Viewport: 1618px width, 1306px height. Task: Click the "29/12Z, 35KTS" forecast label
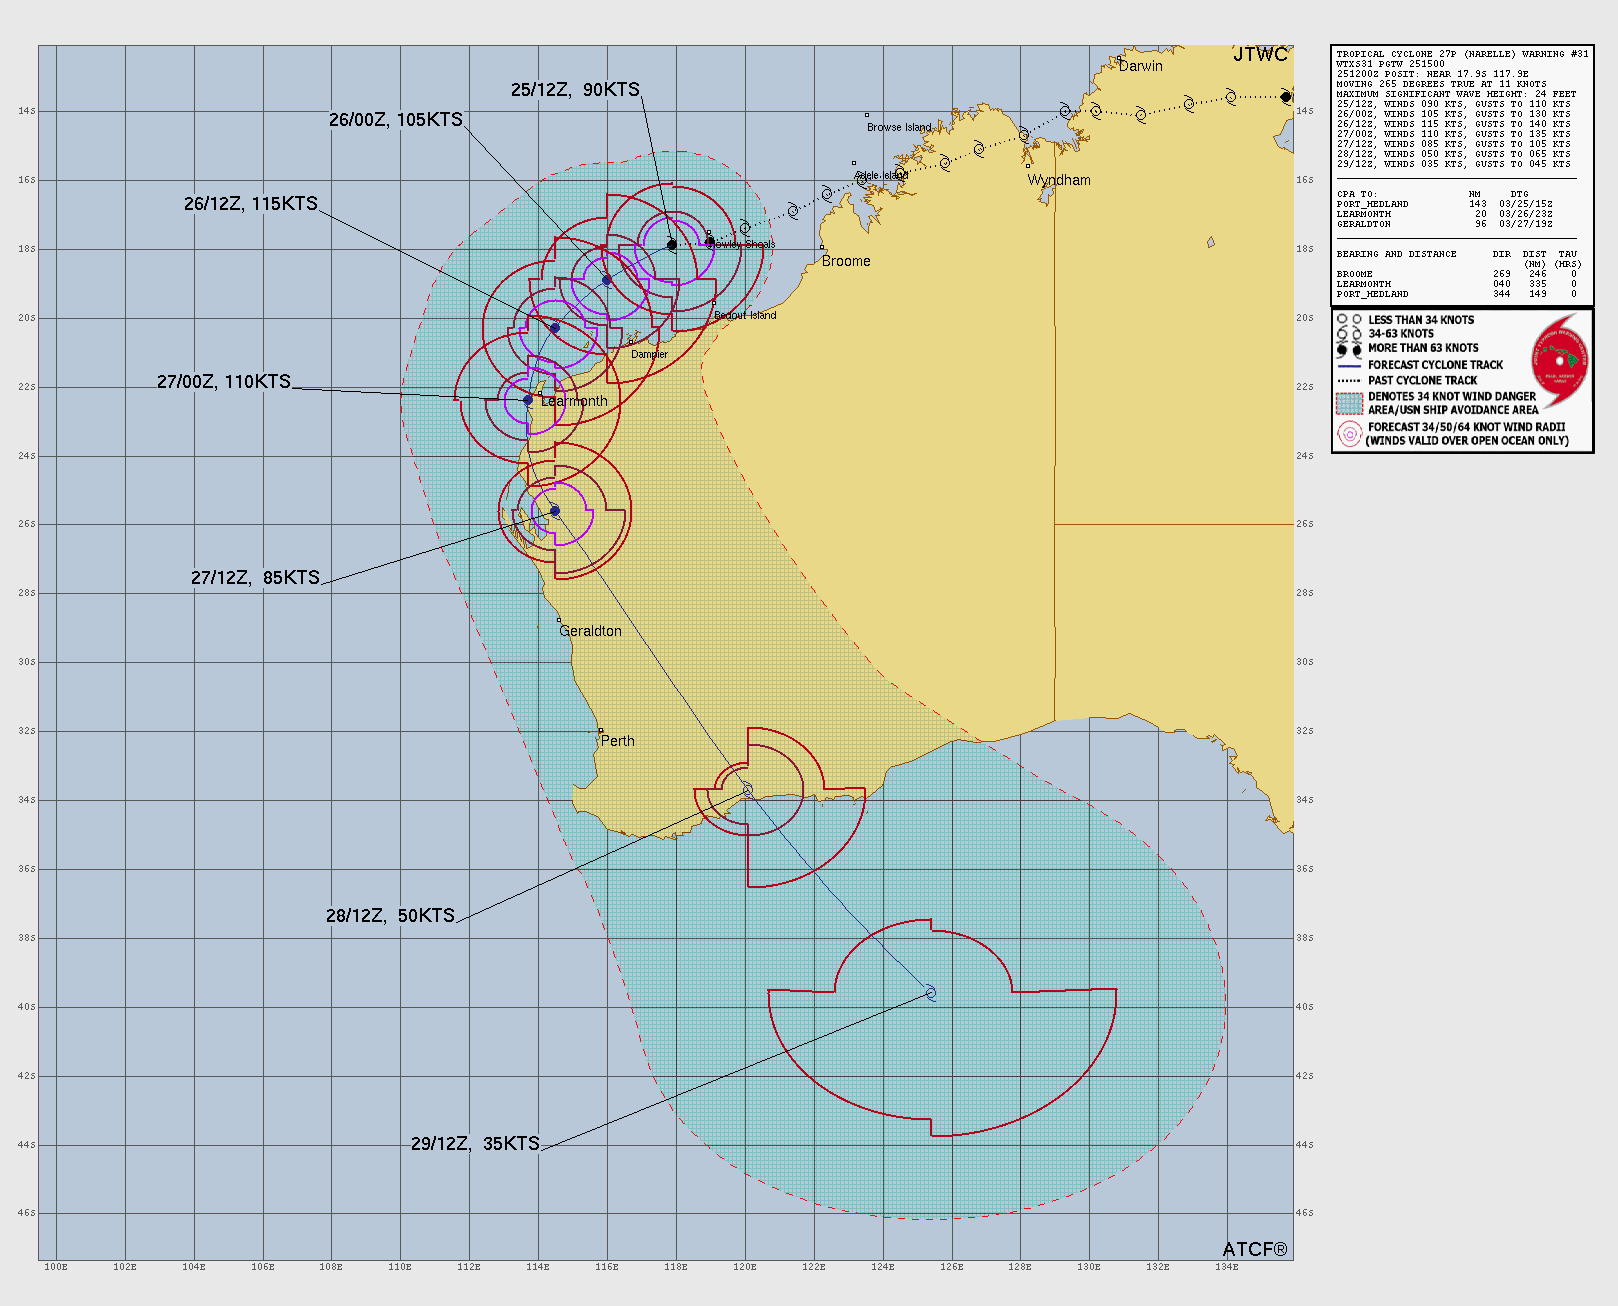[475, 1144]
